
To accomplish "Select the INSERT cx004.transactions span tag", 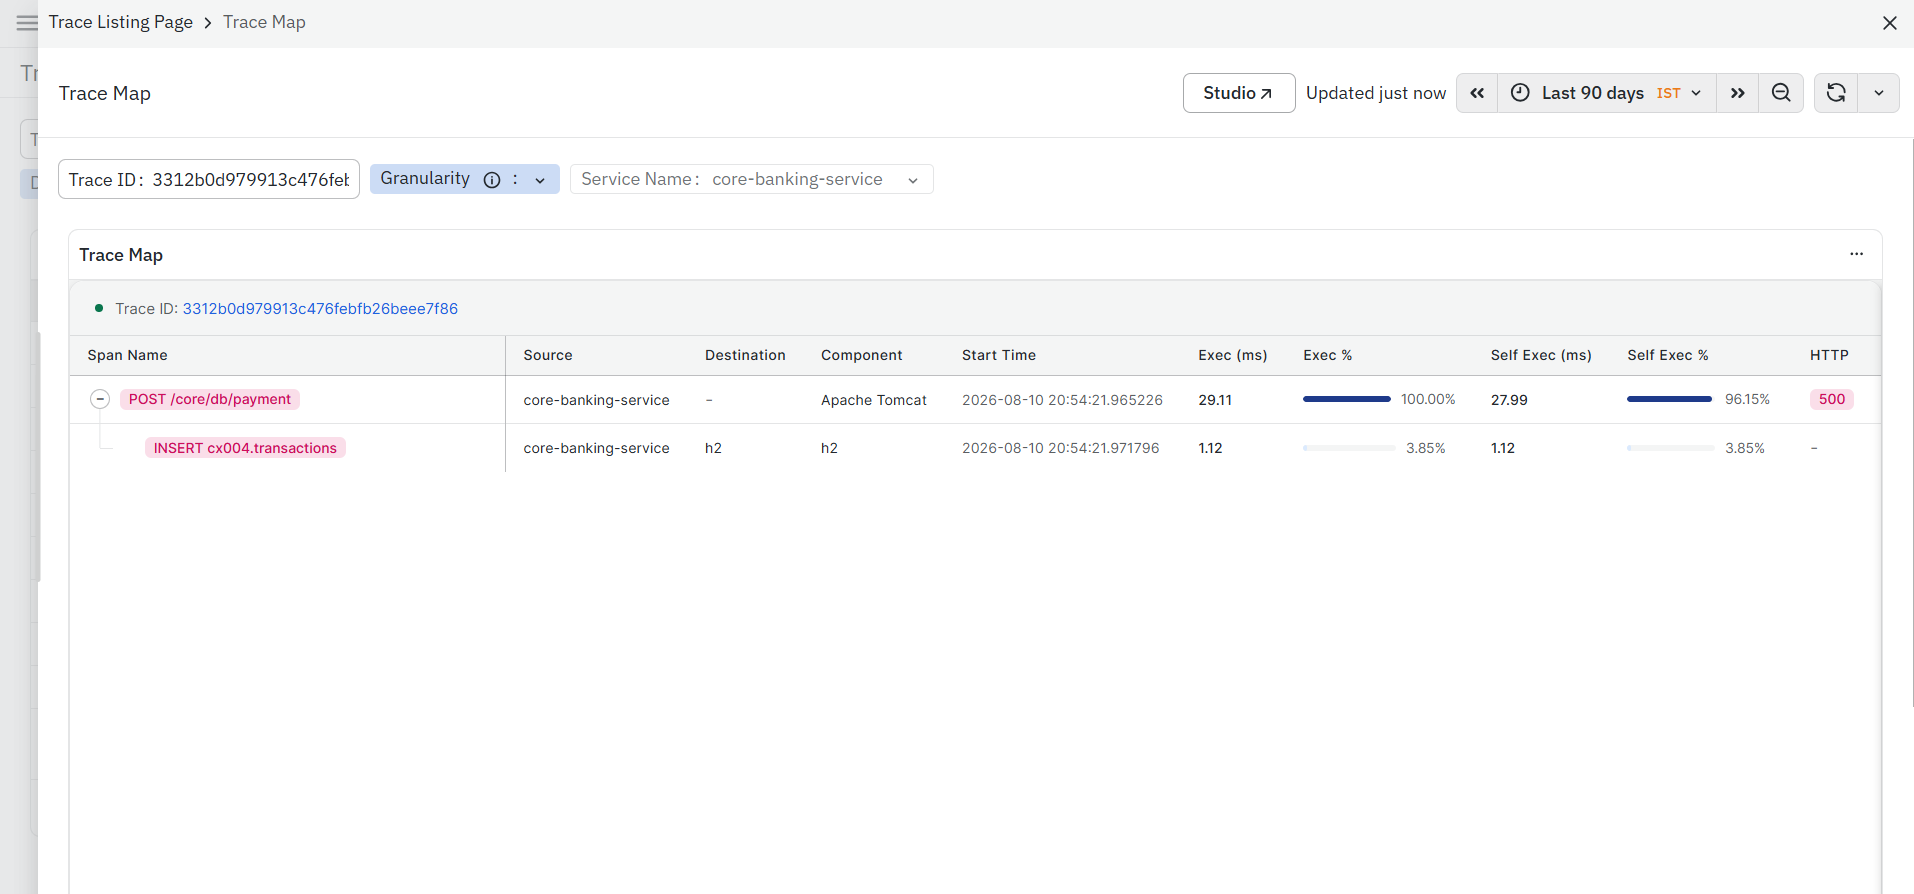I will pos(245,448).
